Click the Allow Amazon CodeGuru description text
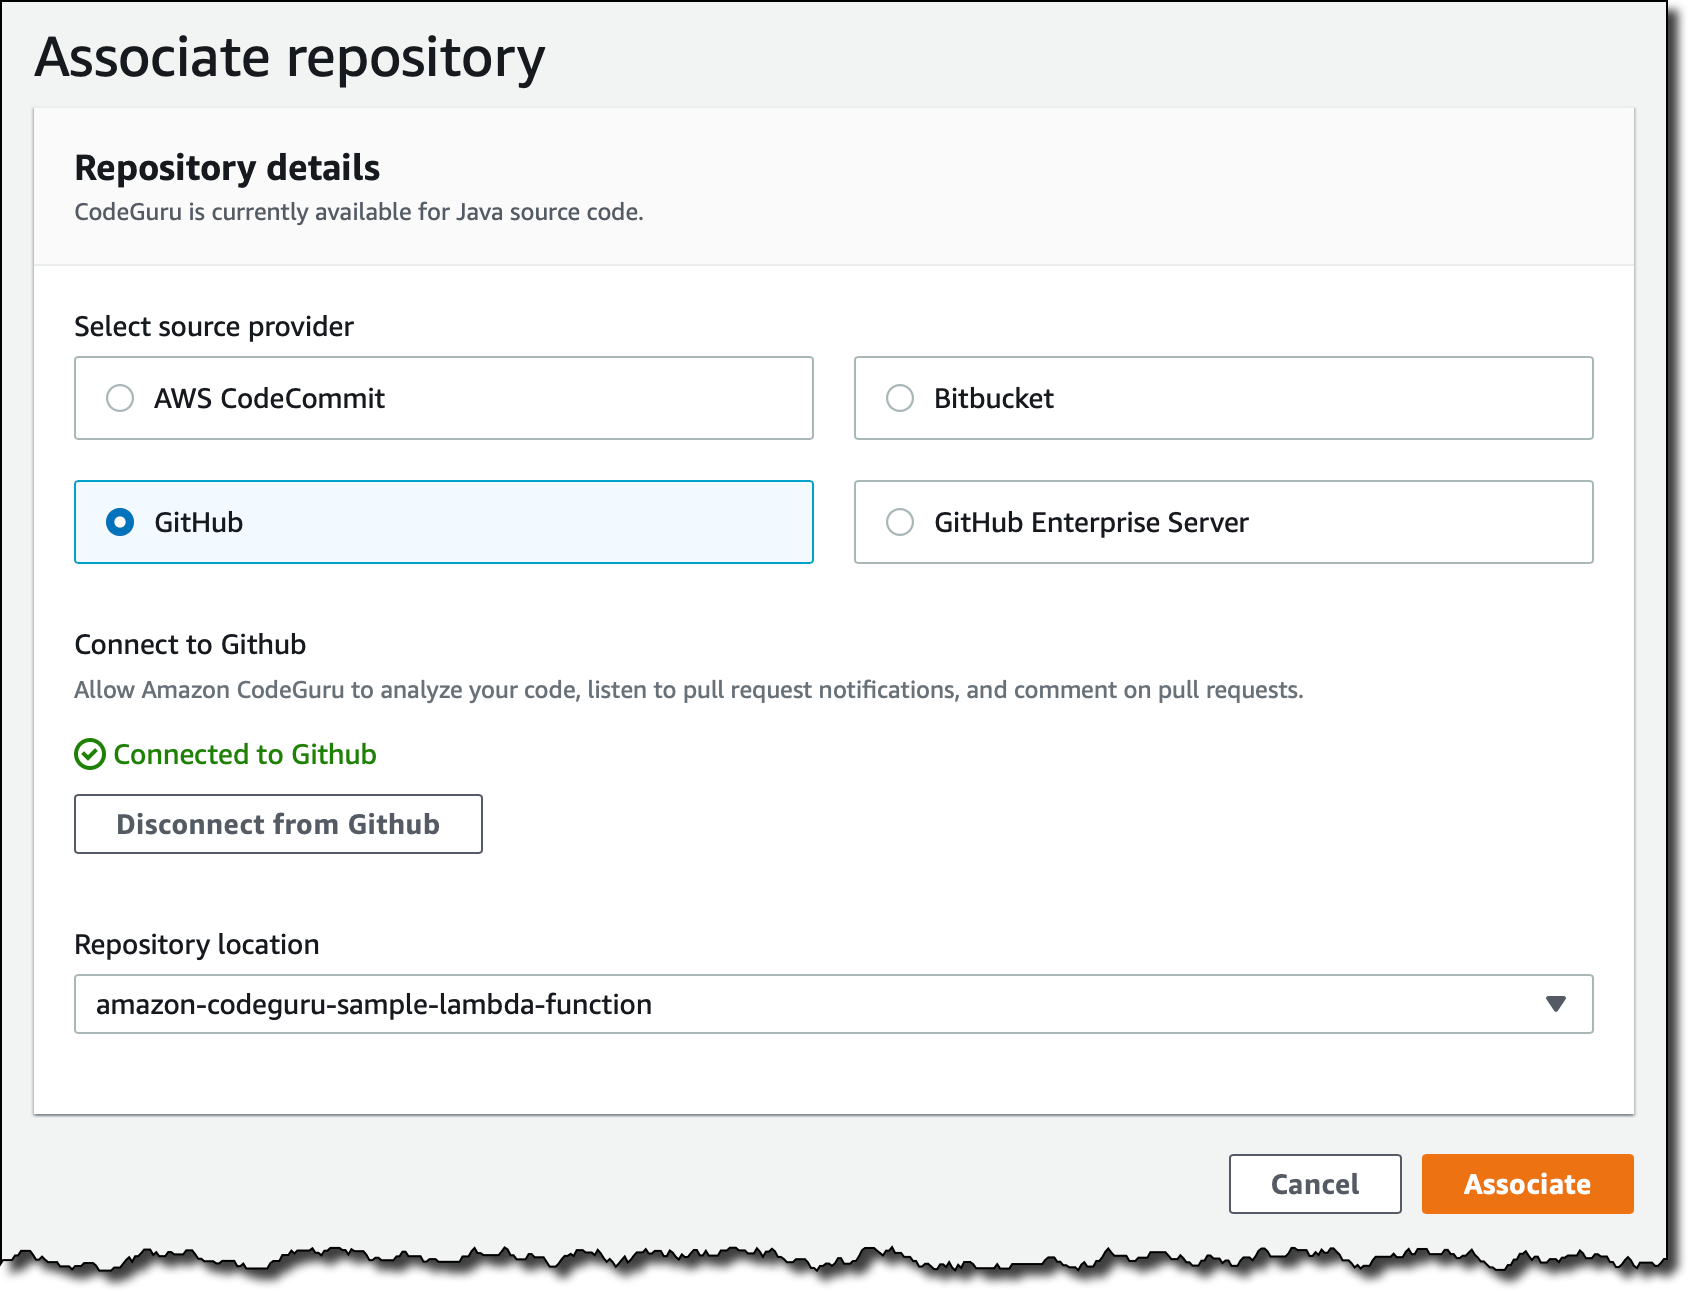Image resolution: width=1688 pixels, height=1292 pixels. coord(689,690)
